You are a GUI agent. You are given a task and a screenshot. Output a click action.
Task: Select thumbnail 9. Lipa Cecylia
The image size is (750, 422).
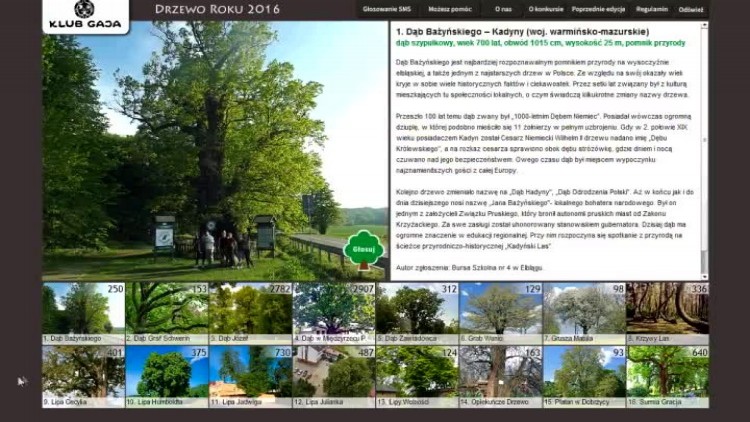(83, 377)
